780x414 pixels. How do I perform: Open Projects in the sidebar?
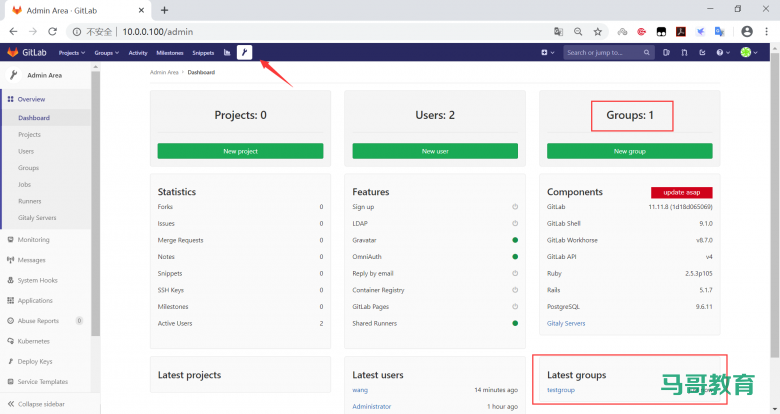coord(29,134)
